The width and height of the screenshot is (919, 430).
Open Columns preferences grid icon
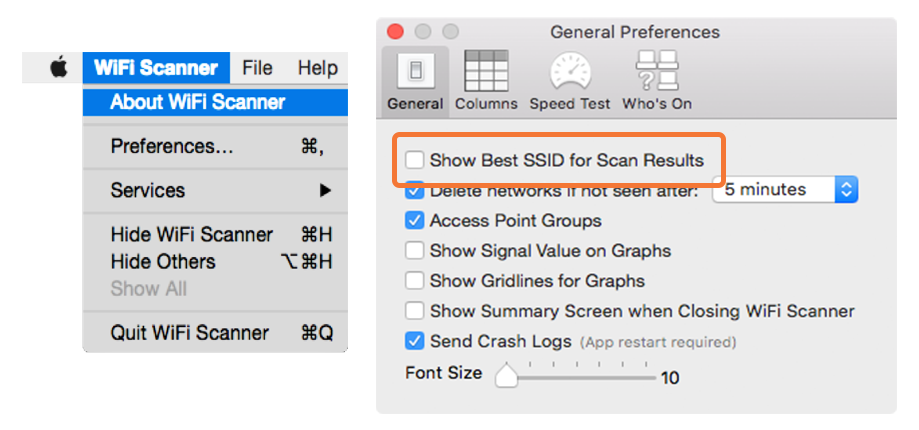pos(486,70)
